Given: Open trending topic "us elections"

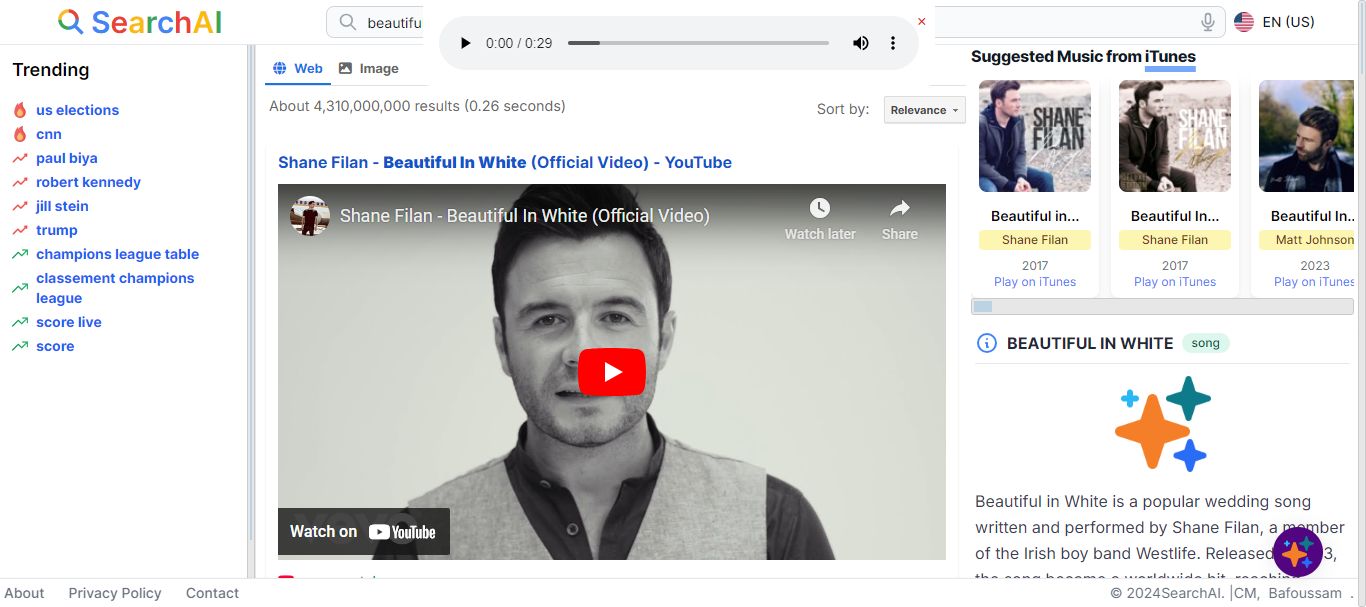Looking at the screenshot, I should 77,110.
